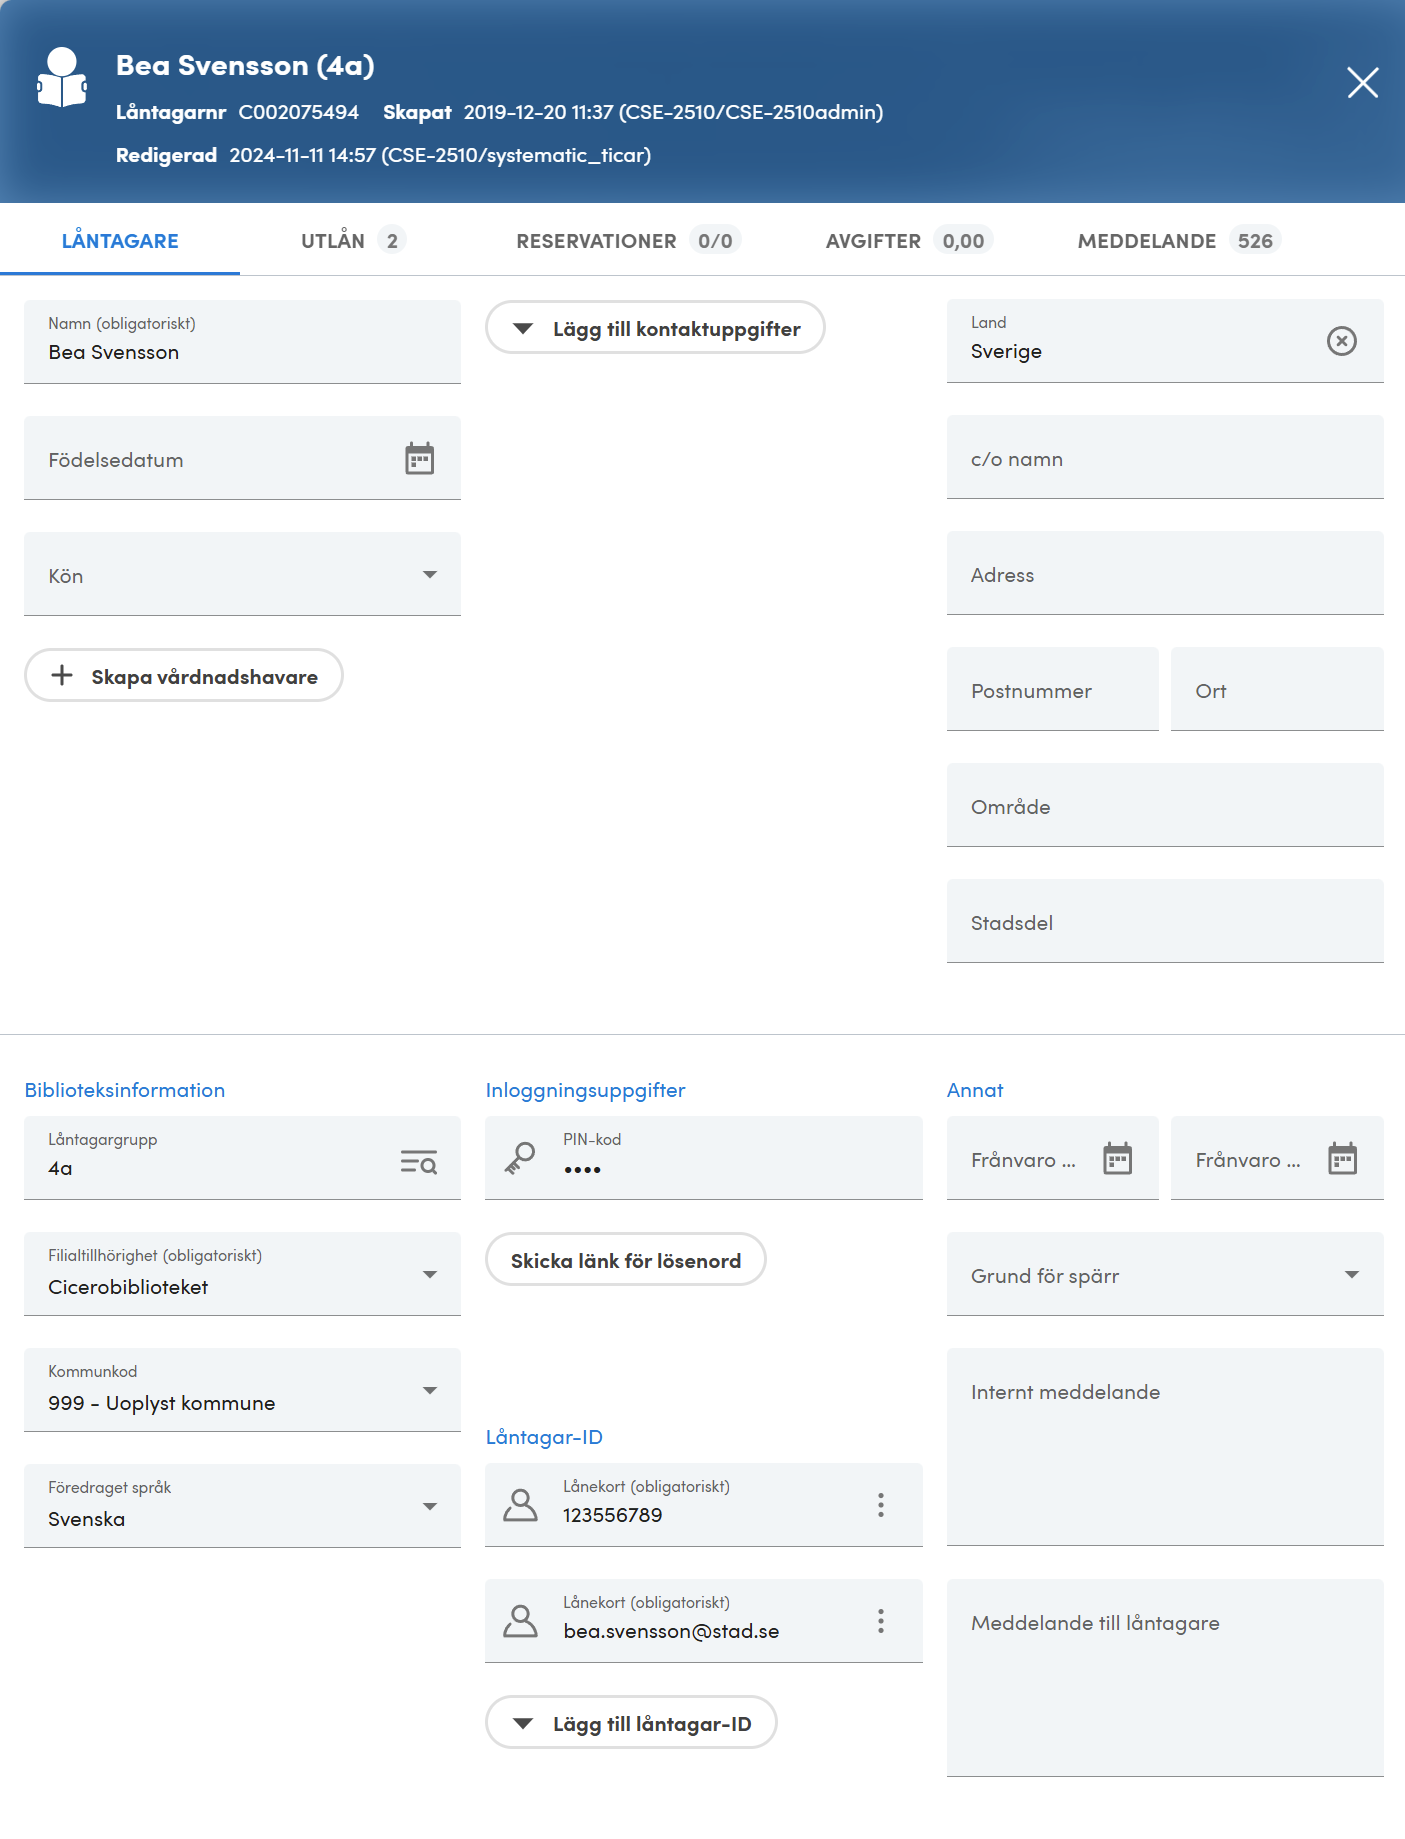Viewport: 1405px width, 1839px height.
Task: Open the Födelsedatum calendar picker
Action: pyautogui.click(x=419, y=459)
